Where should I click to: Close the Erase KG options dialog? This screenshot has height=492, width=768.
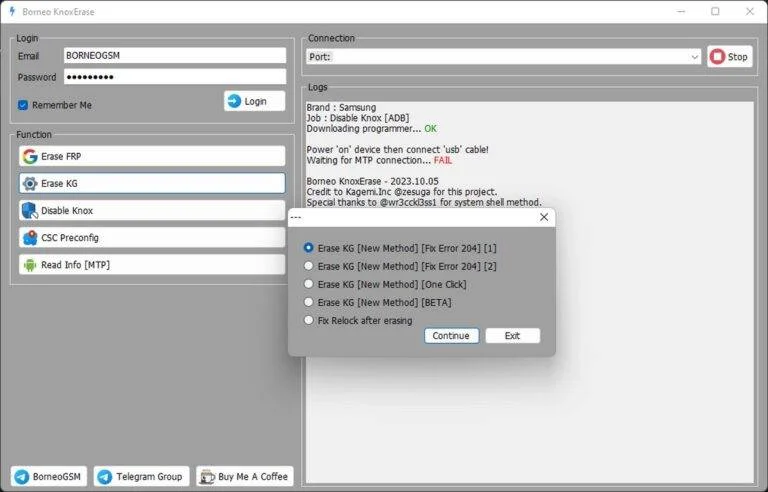pyautogui.click(x=544, y=217)
